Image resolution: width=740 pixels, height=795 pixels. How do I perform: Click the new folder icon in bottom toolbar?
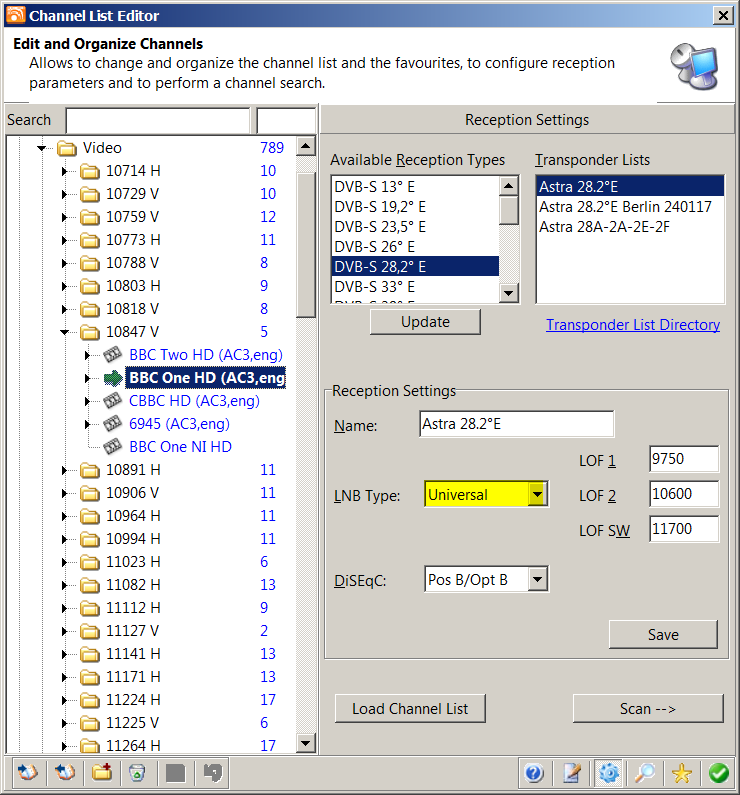(x=101, y=773)
